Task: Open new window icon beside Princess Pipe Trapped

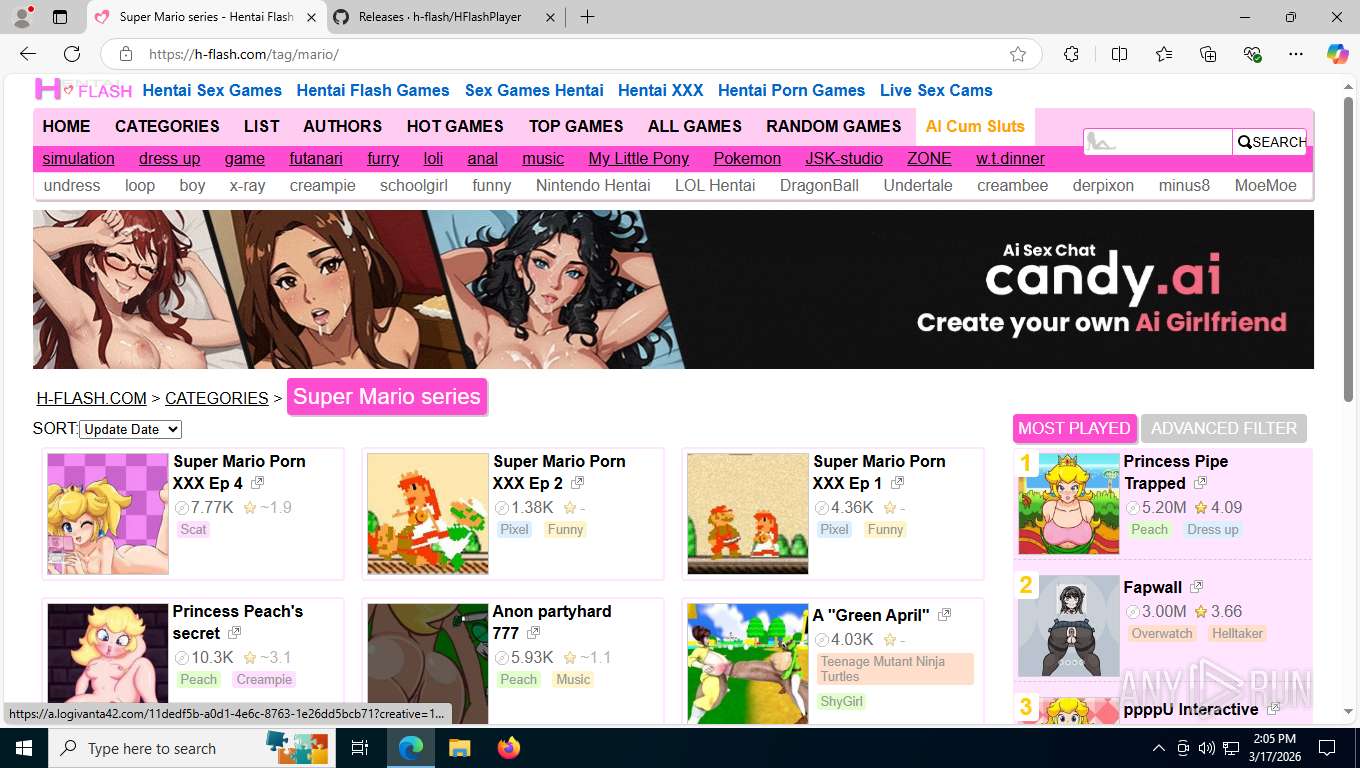Action: click(x=1200, y=483)
